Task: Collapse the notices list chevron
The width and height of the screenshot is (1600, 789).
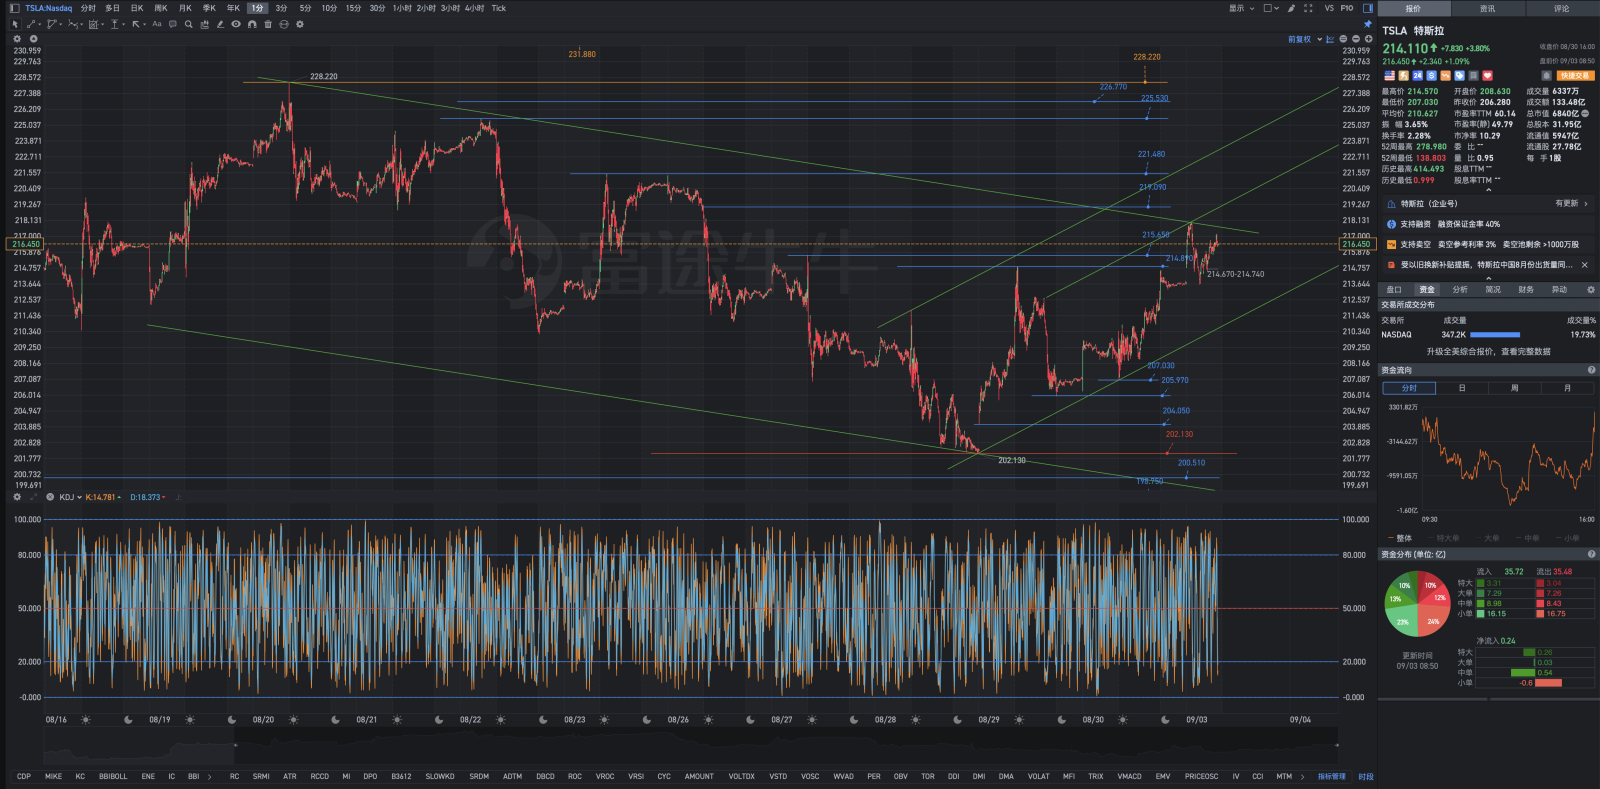Action: click(1488, 278)
